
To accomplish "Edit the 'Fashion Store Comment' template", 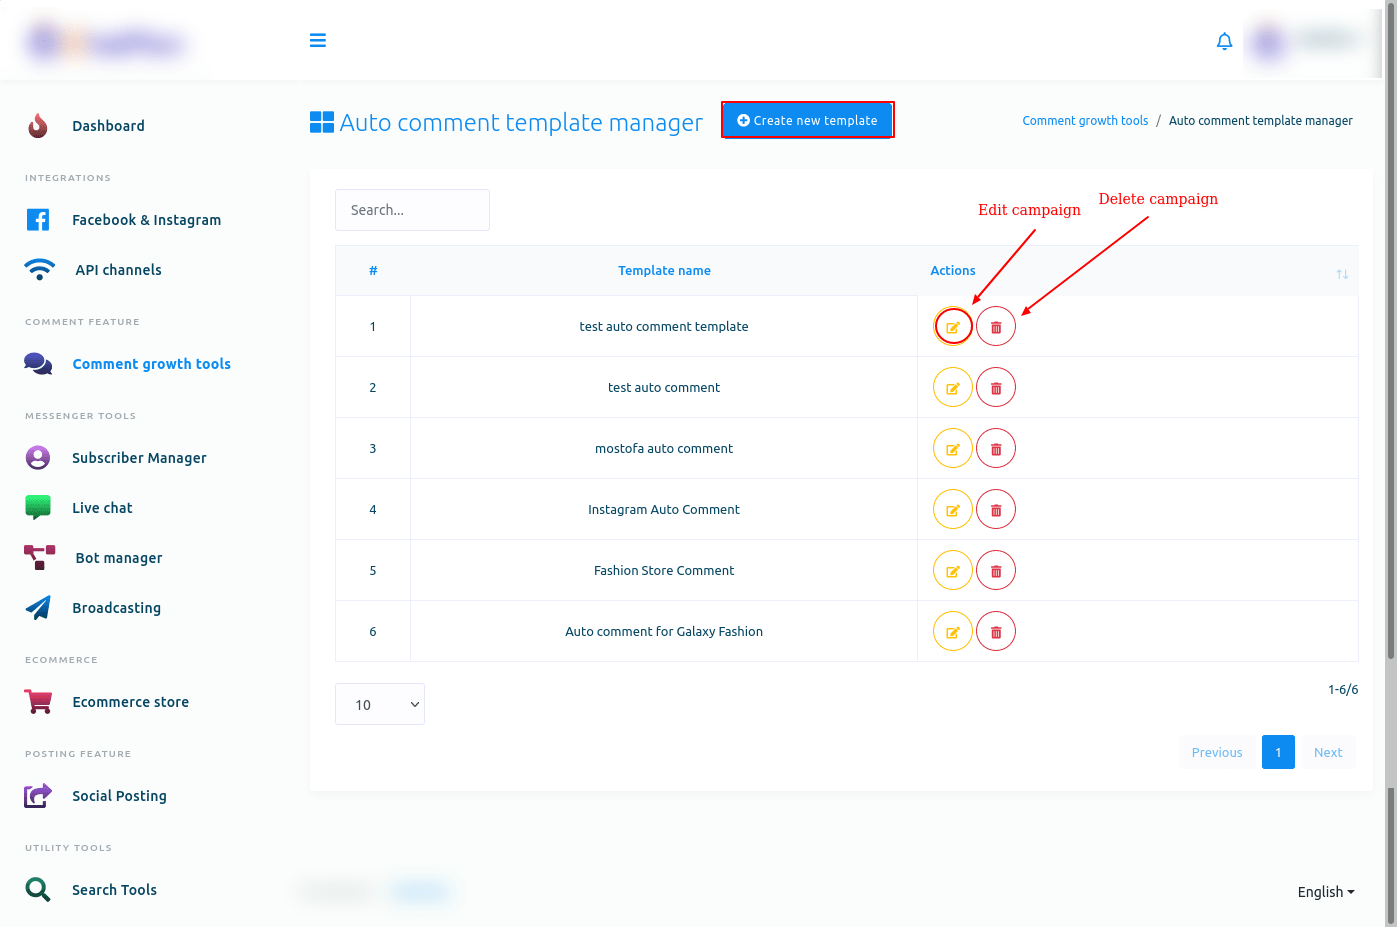I will (953, 571).
